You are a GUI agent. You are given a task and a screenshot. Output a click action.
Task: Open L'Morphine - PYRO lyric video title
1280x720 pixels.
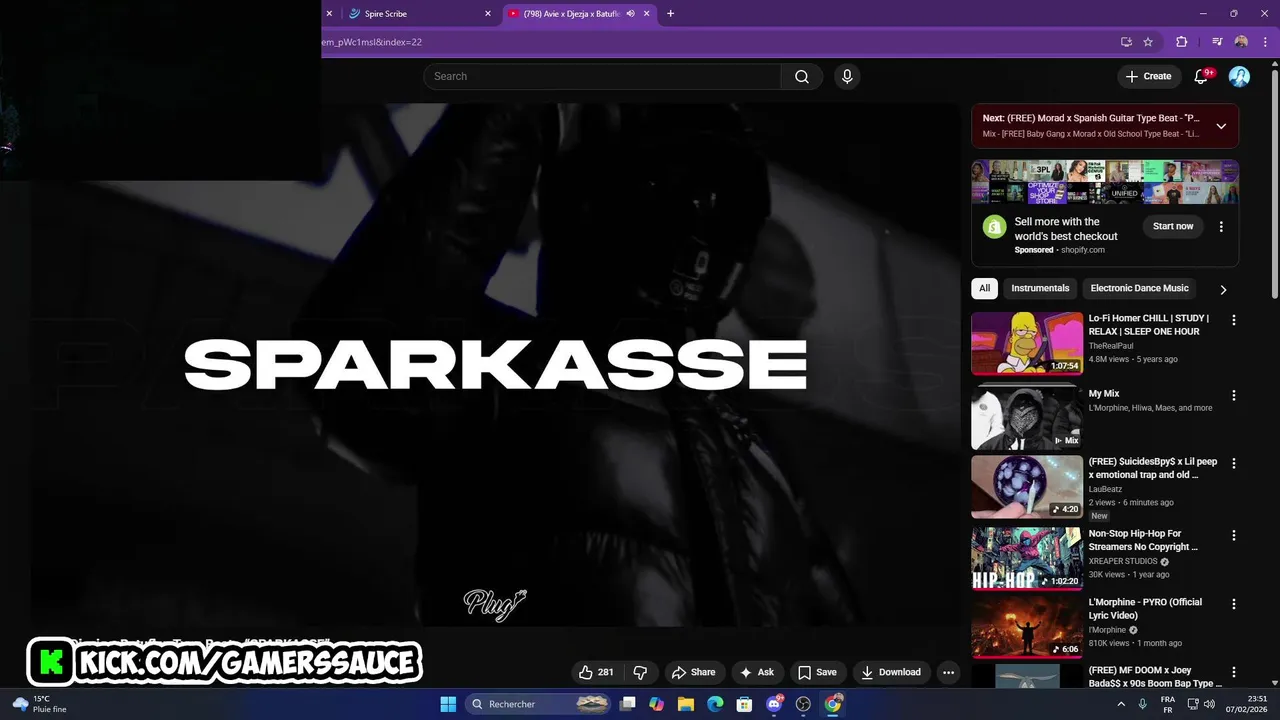pos(1146,609)
